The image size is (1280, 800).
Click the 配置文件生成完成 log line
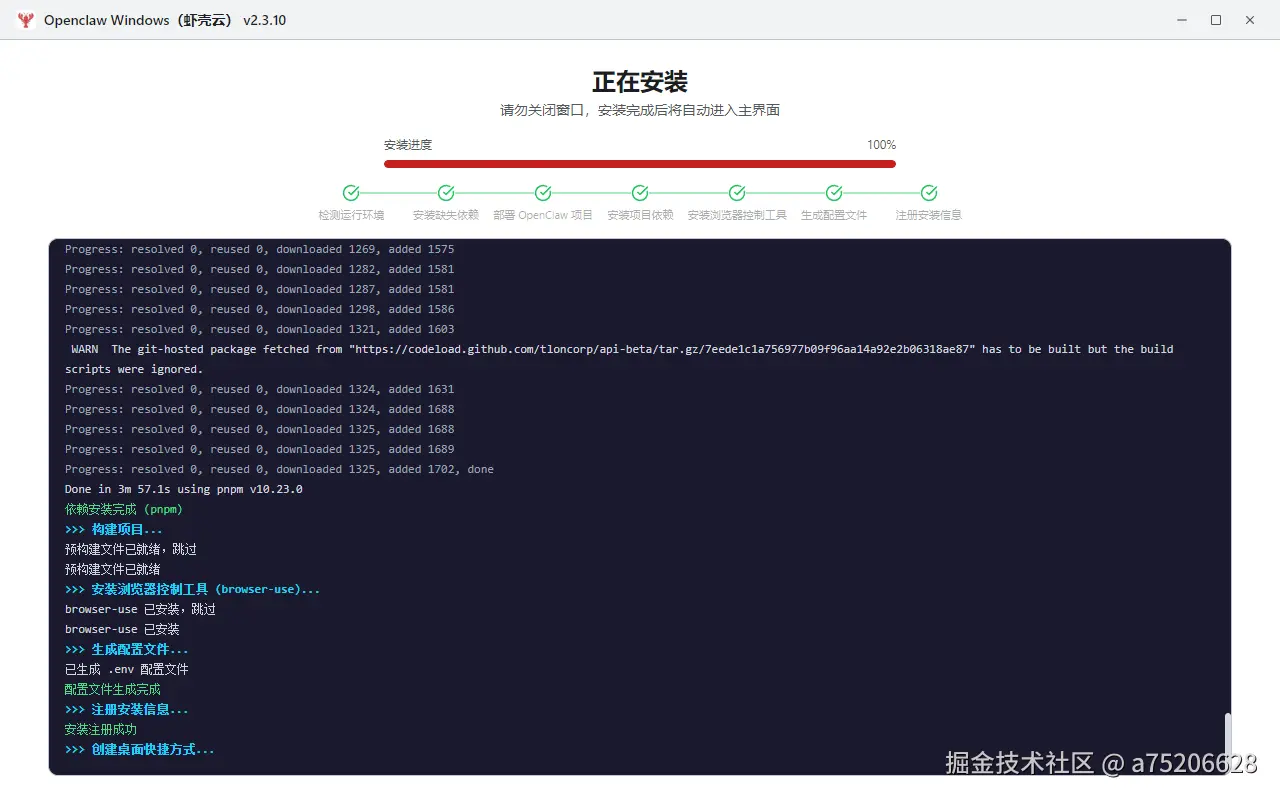tap(113, 689)
